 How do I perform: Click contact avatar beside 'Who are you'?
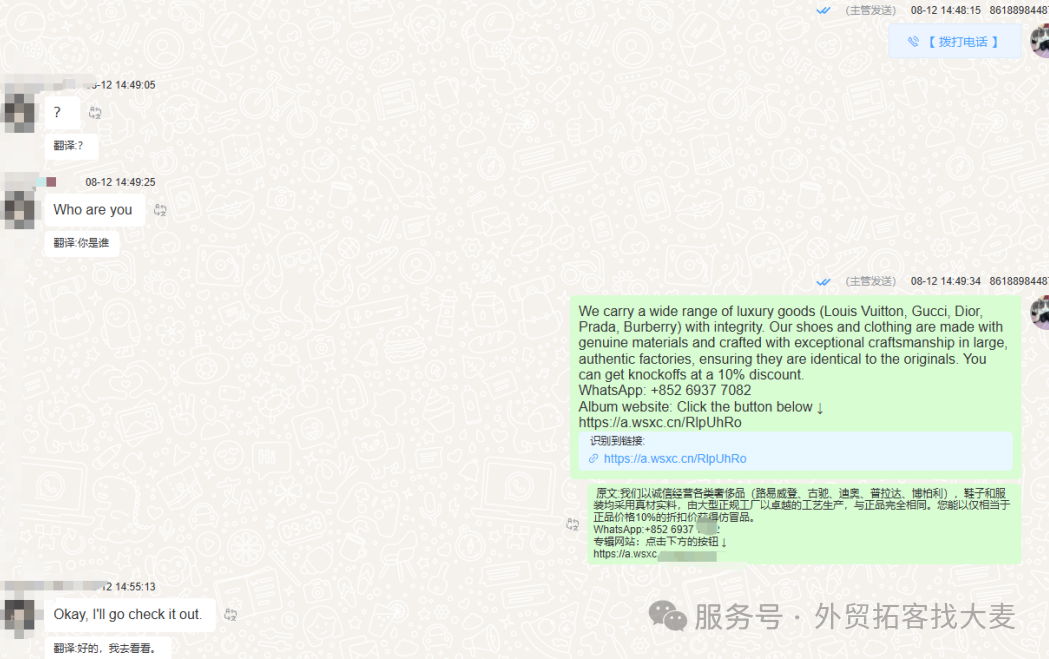(x=19, y=209)
